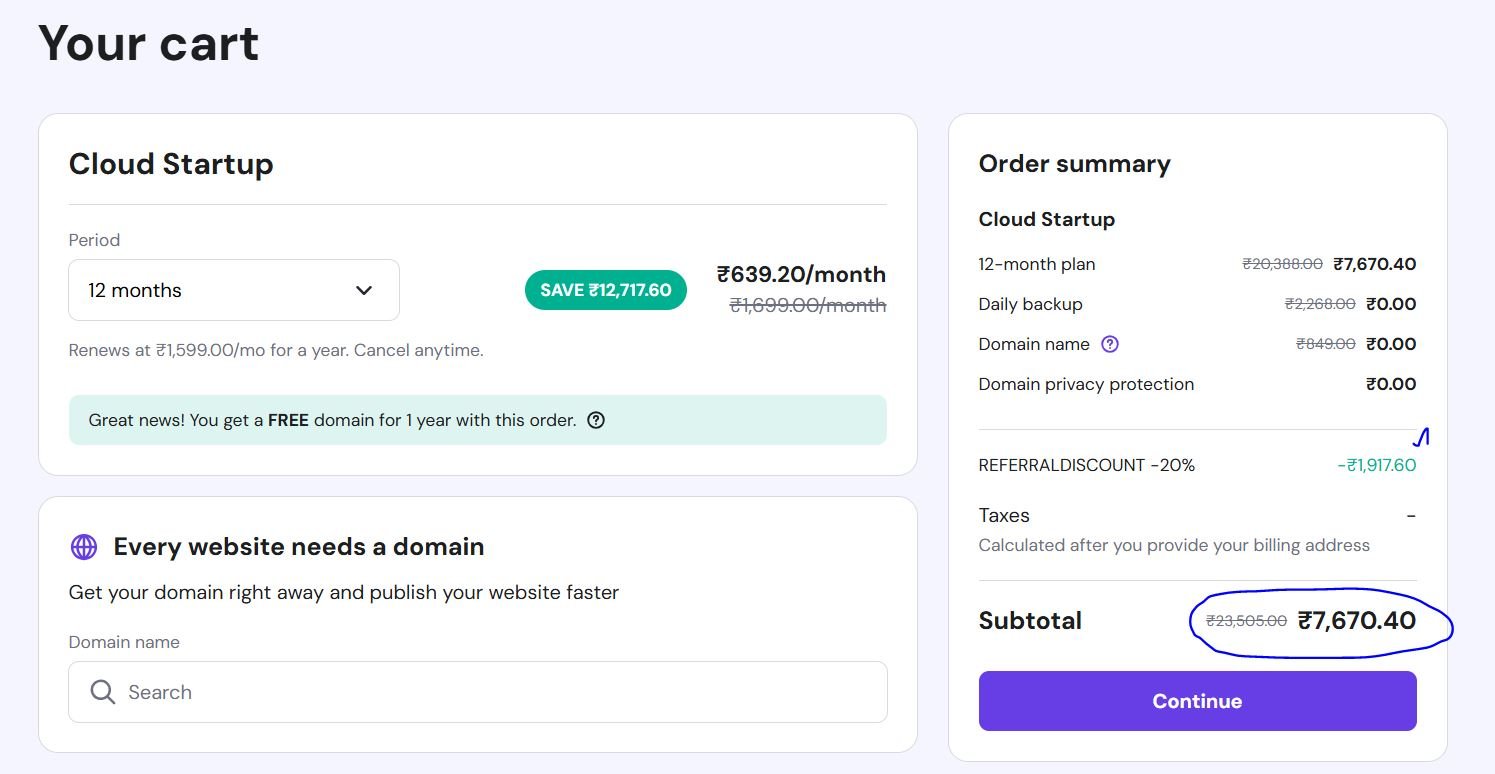
Task: Click the Taxes row label
Action: tap(1004, 516)
